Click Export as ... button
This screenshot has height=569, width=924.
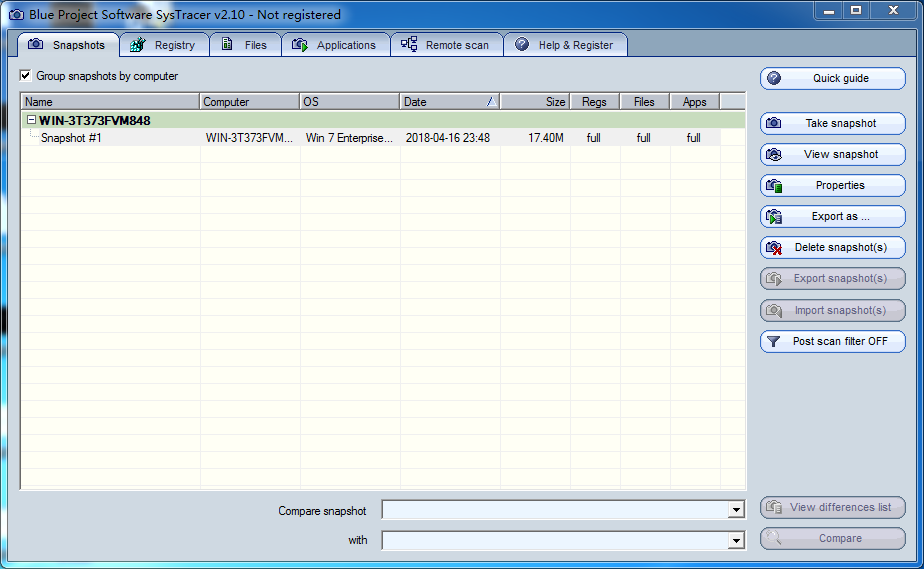click(833, 217)
